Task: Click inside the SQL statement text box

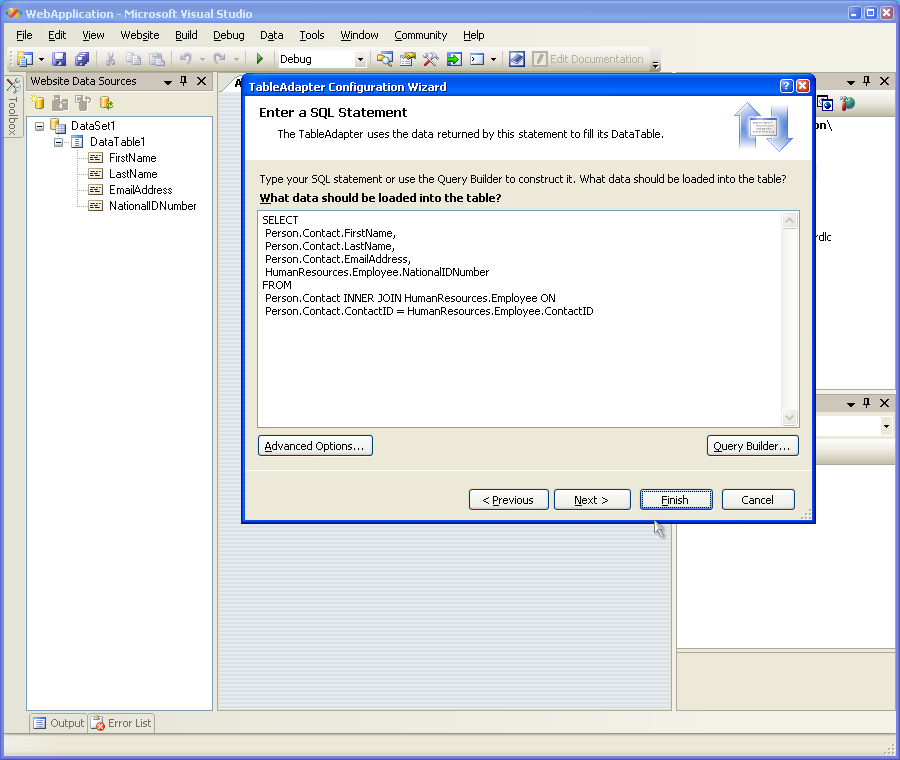Action: coord(520,370)
